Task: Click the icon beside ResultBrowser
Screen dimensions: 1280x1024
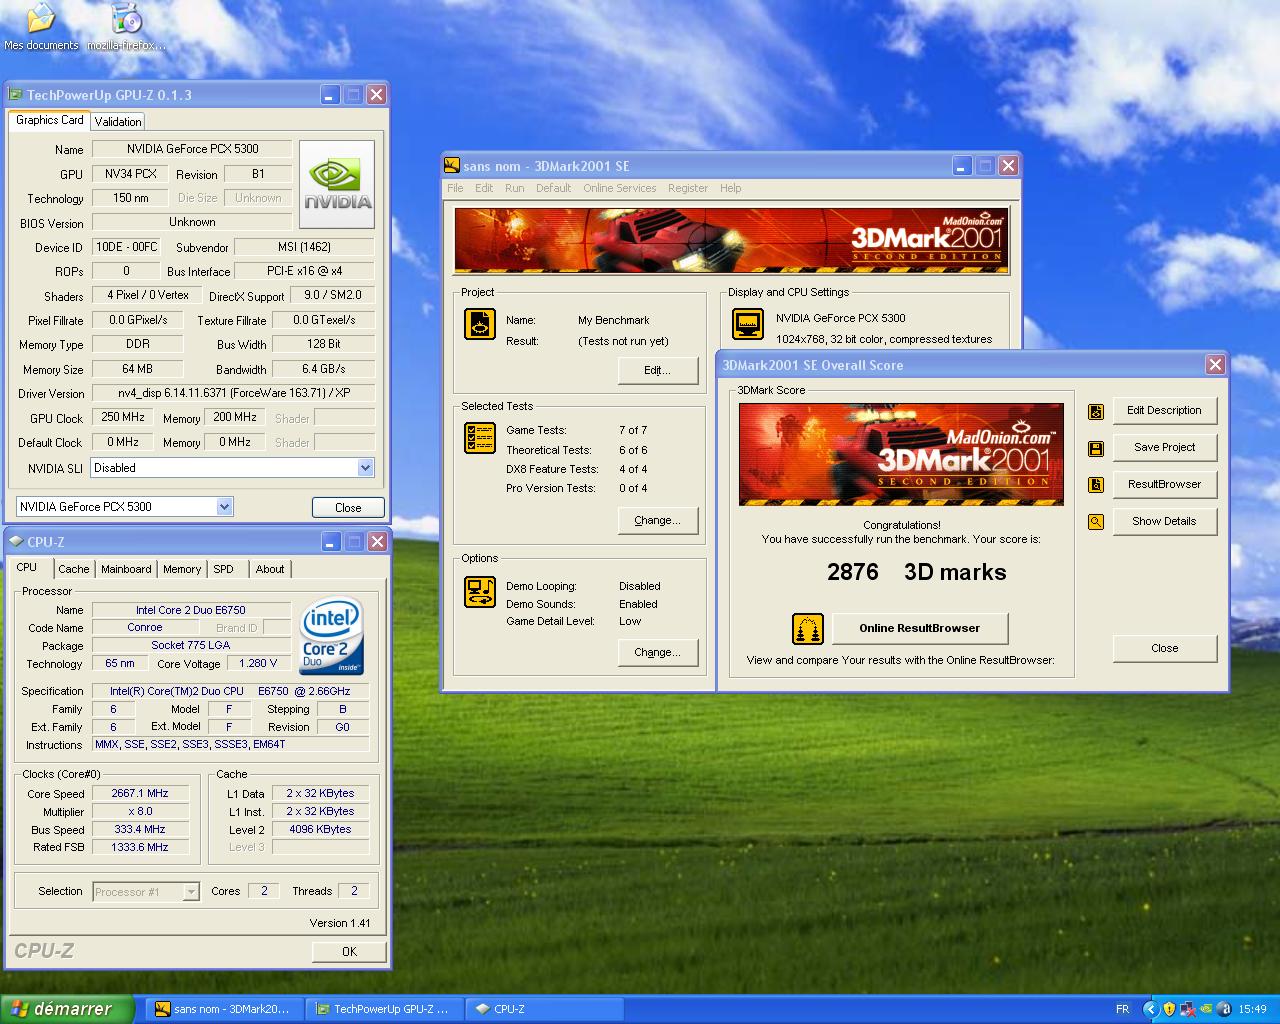Action: 1096,485
